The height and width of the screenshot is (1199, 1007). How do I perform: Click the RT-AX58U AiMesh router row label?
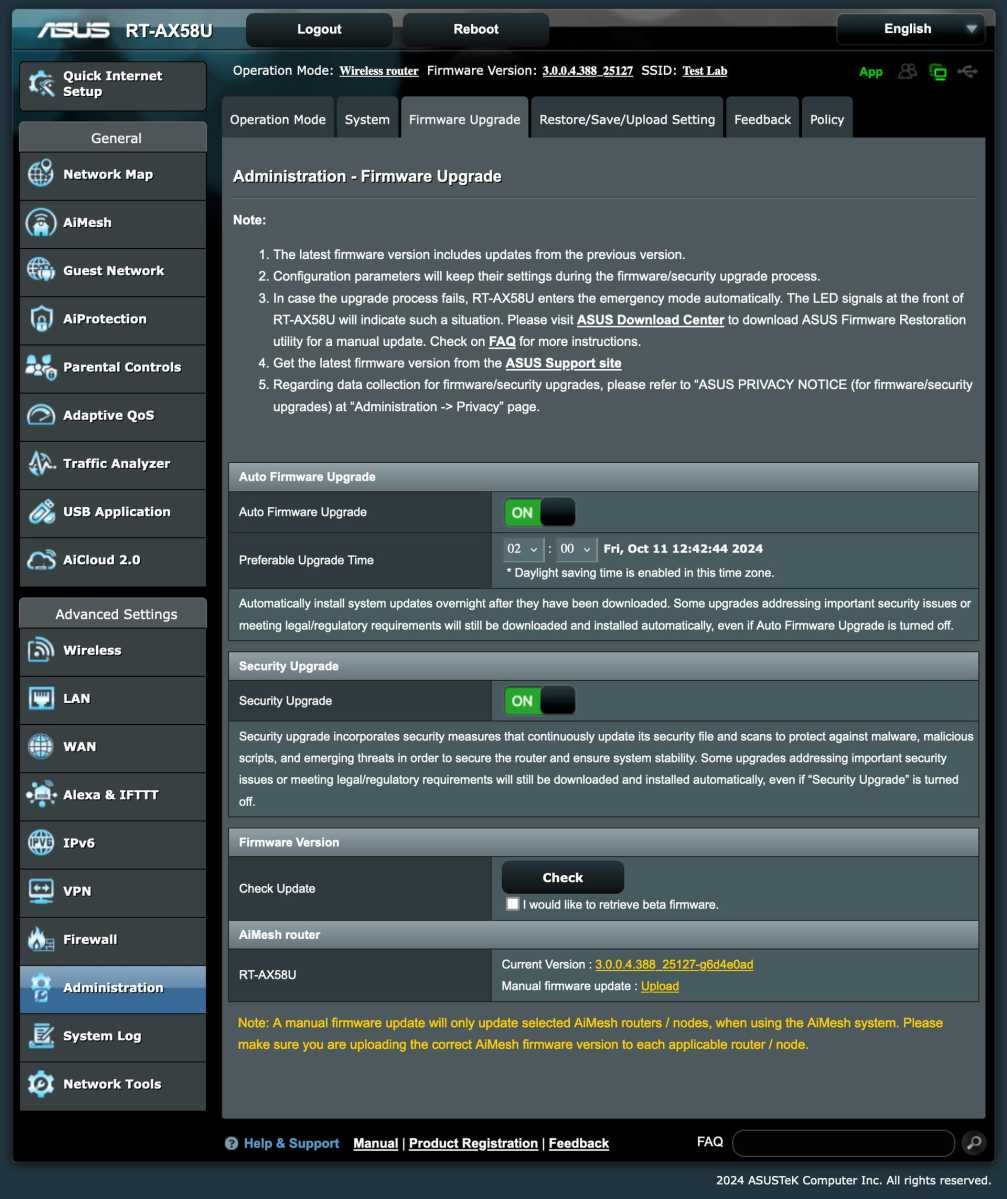[267, 975]
